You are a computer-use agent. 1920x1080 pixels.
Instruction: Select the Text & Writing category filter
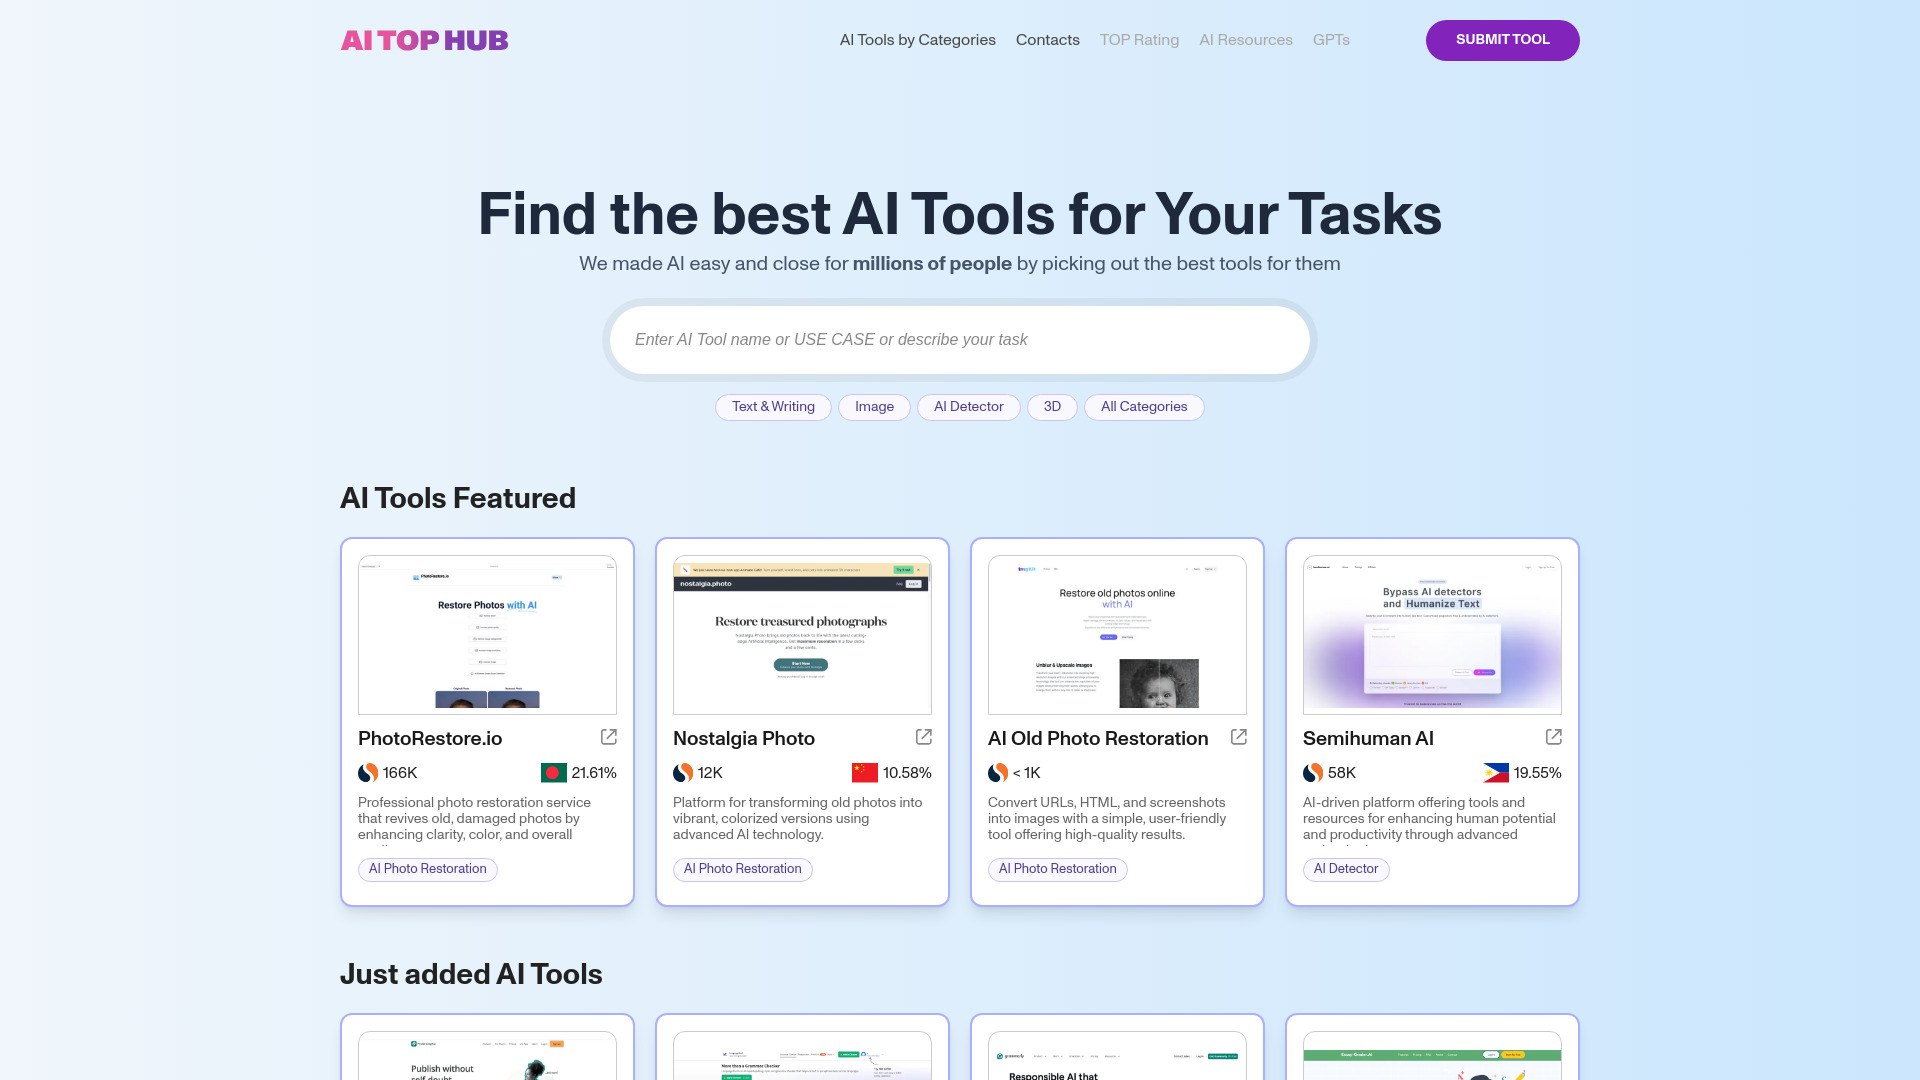coord(773,406)
